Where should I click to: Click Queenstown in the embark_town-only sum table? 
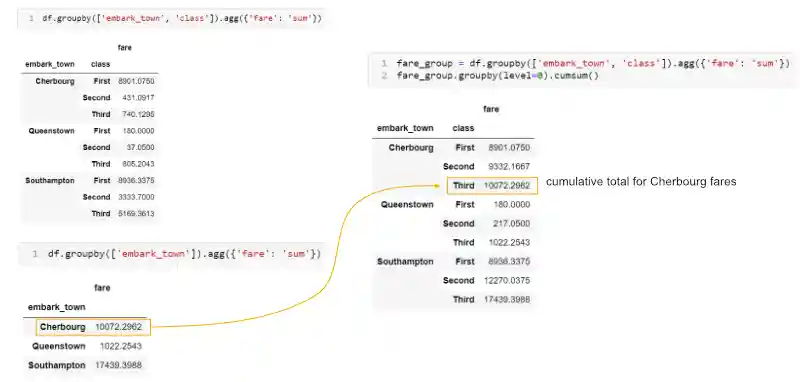coord(59,346)
